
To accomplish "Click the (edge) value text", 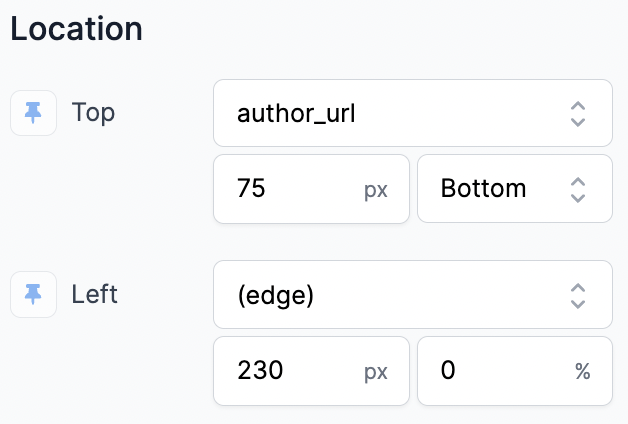I will [x=276, y=295].
